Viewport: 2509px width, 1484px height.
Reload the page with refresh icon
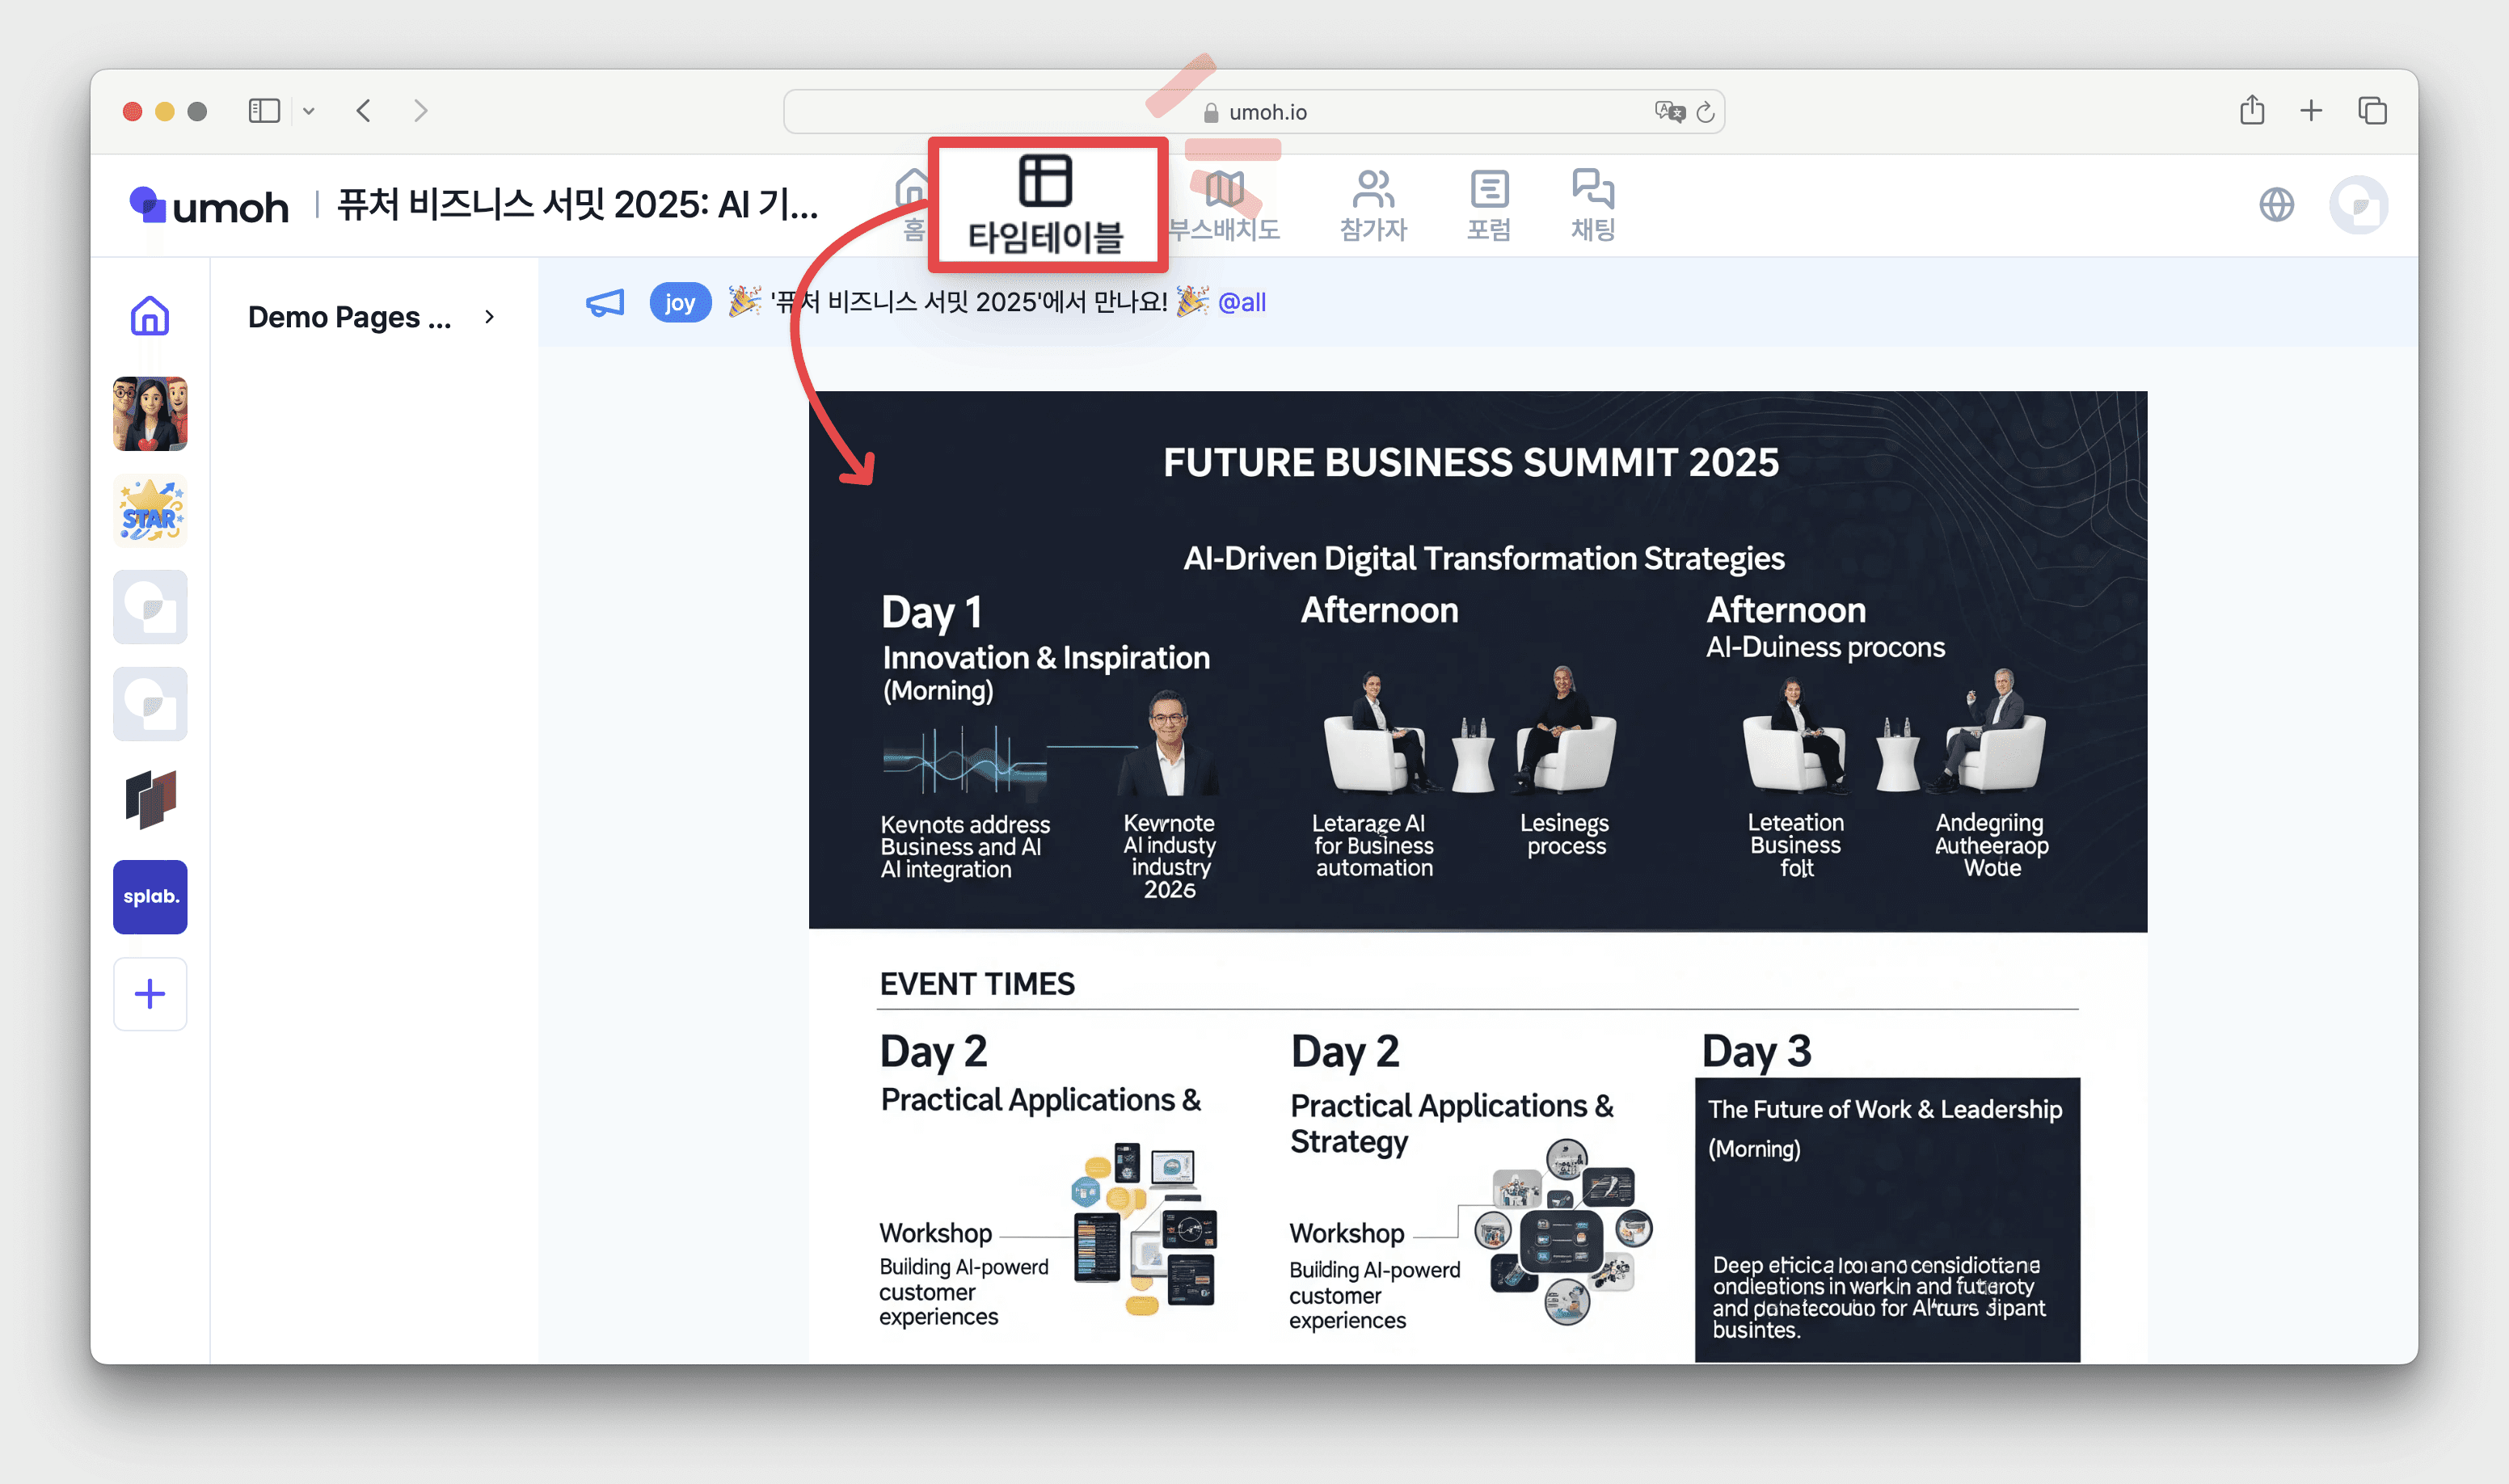[x=1706, y=112]
